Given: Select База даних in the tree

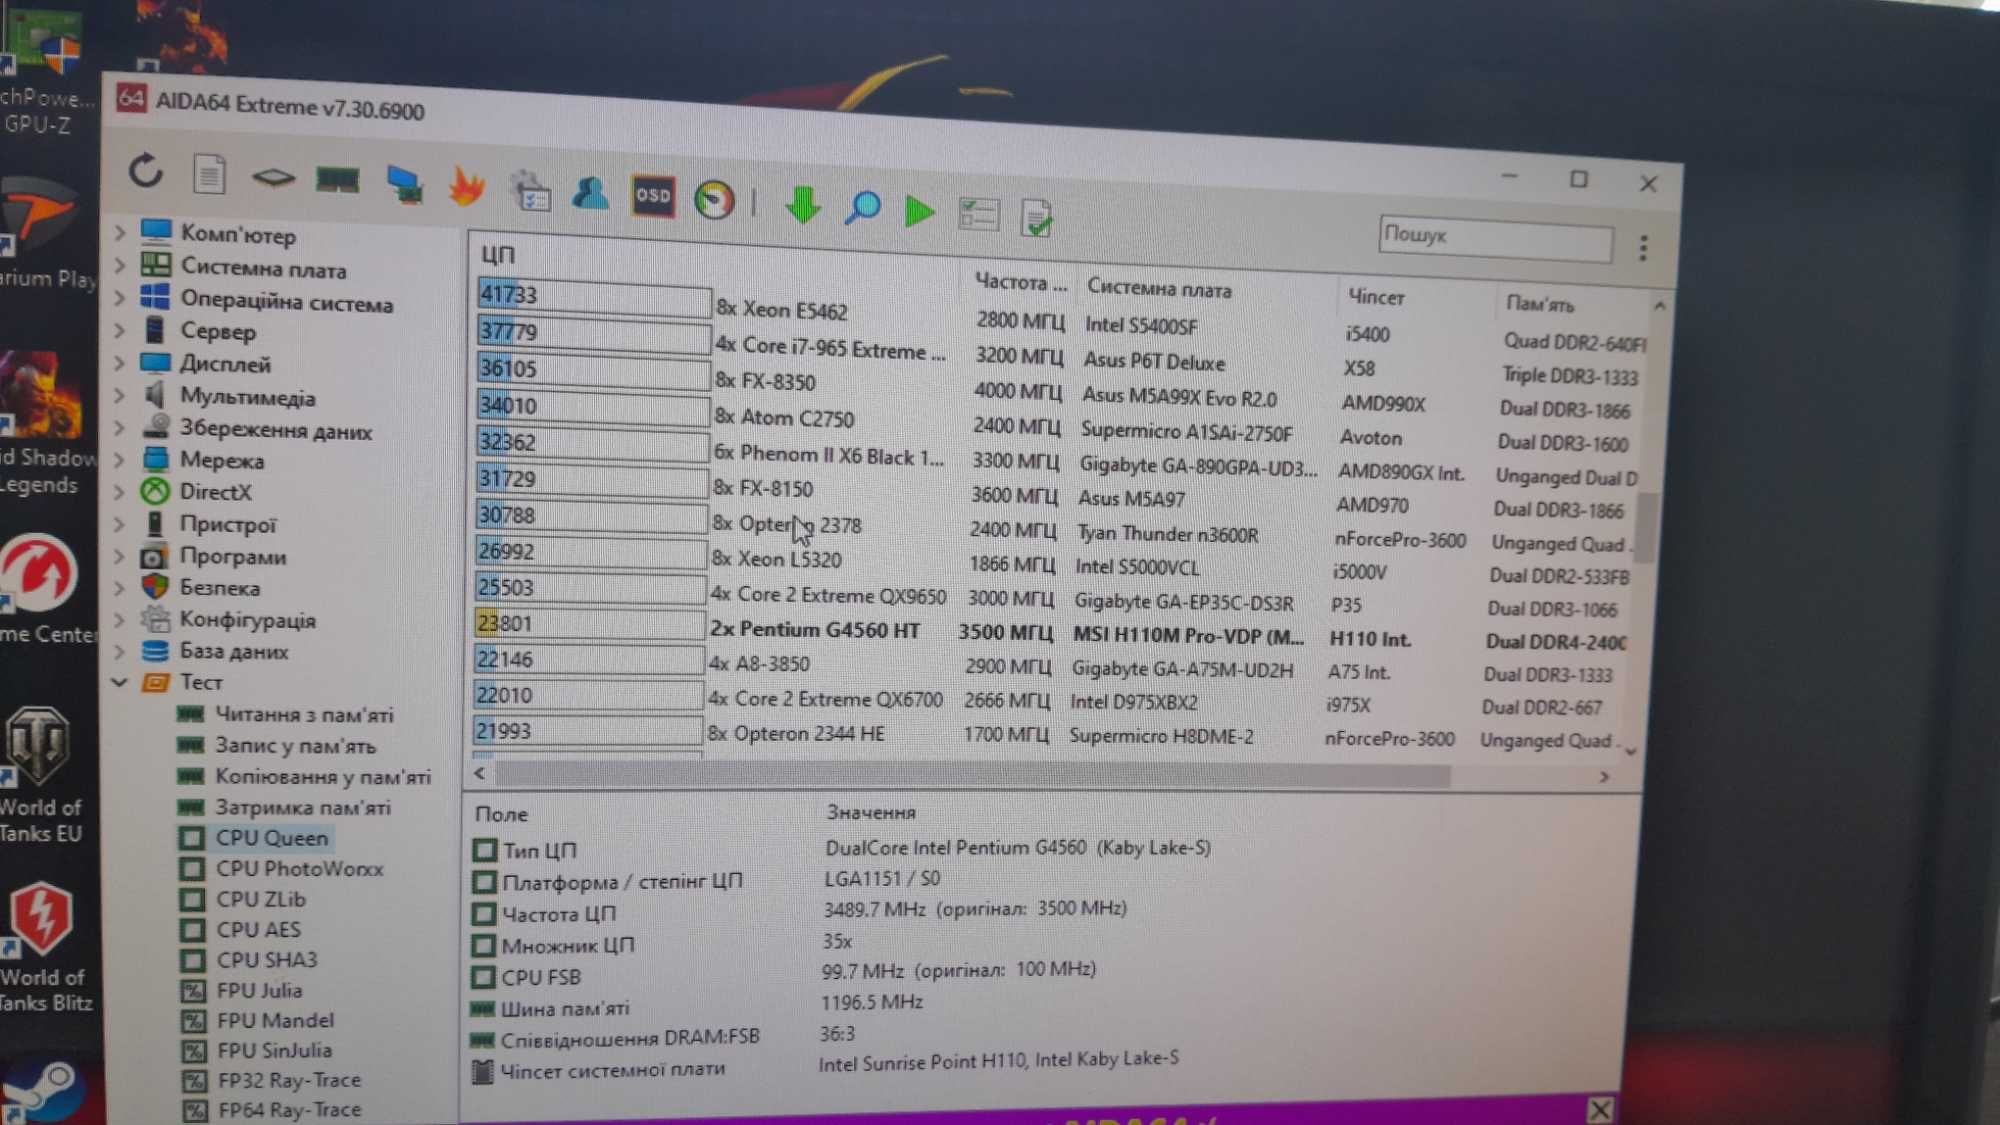Looking at the screenshot, I should (x=234, y=651).
